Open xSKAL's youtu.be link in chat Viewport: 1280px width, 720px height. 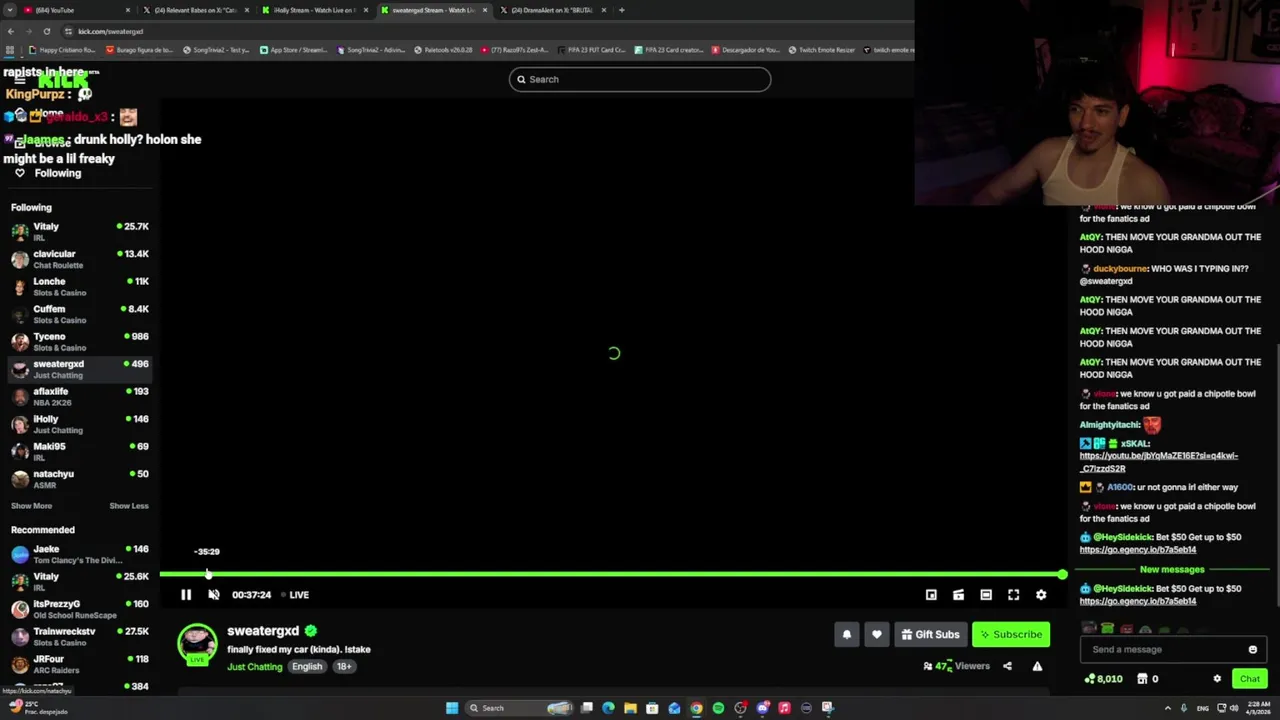point(1158,462)
